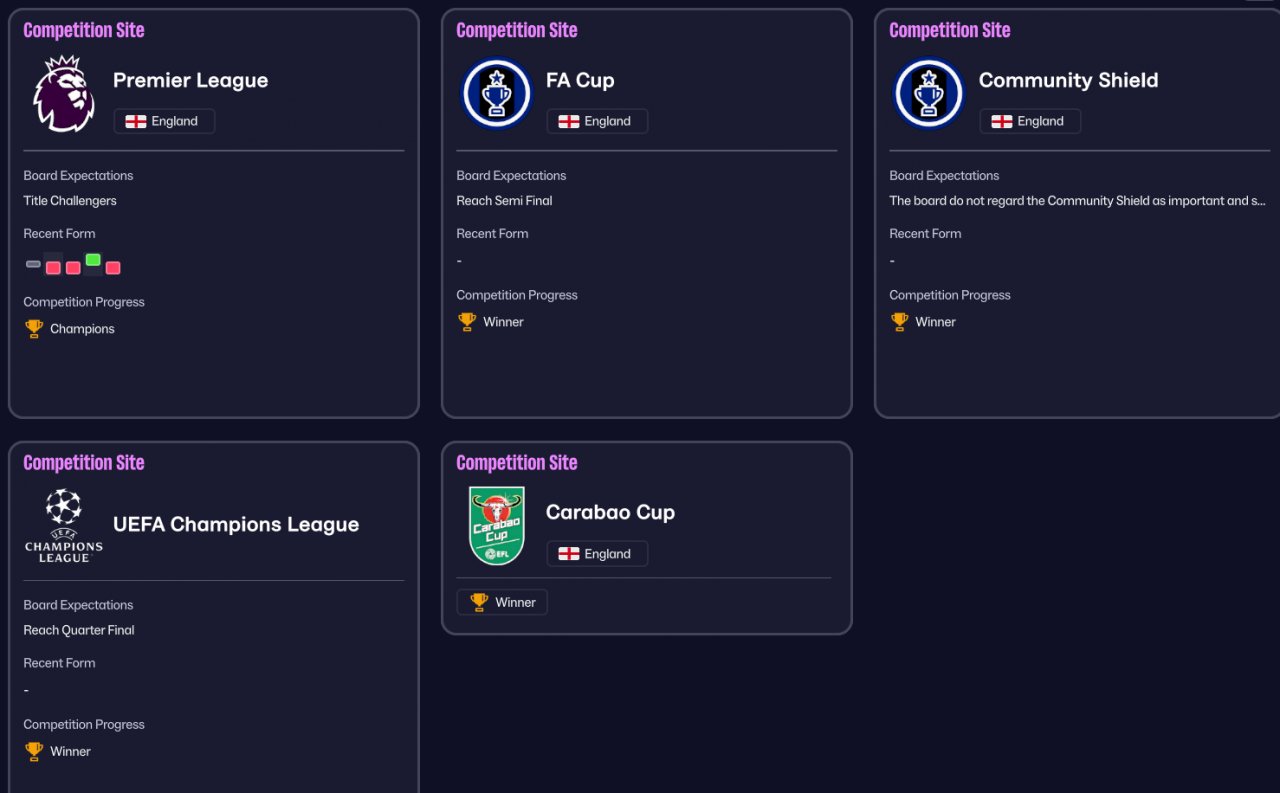Screen dimensions: 1280x793
Task: Open the FA Cup Competition Site link
Action: coord(517,30)
